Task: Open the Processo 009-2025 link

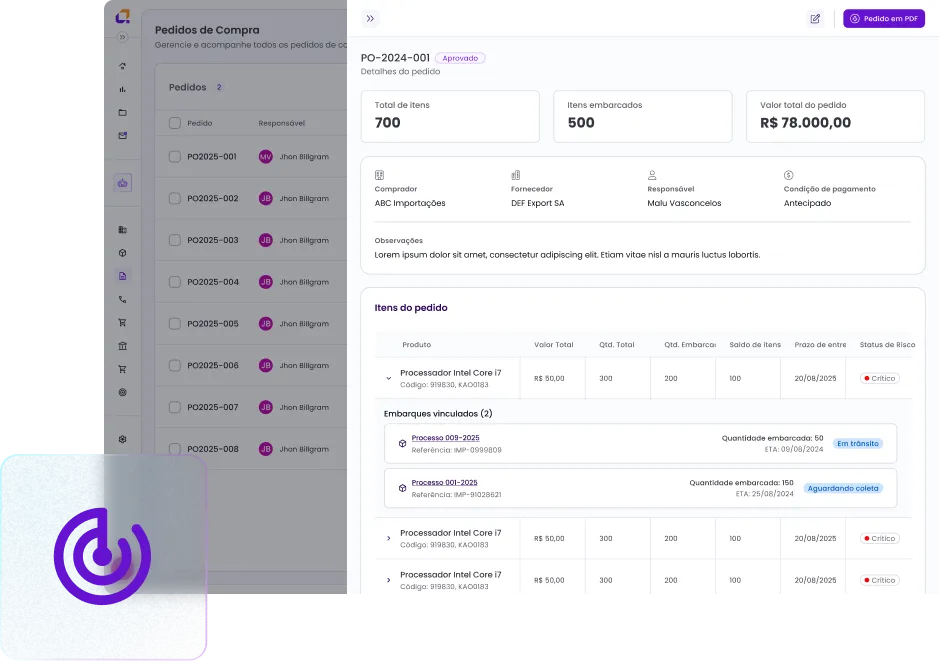Action: [446, 438]
